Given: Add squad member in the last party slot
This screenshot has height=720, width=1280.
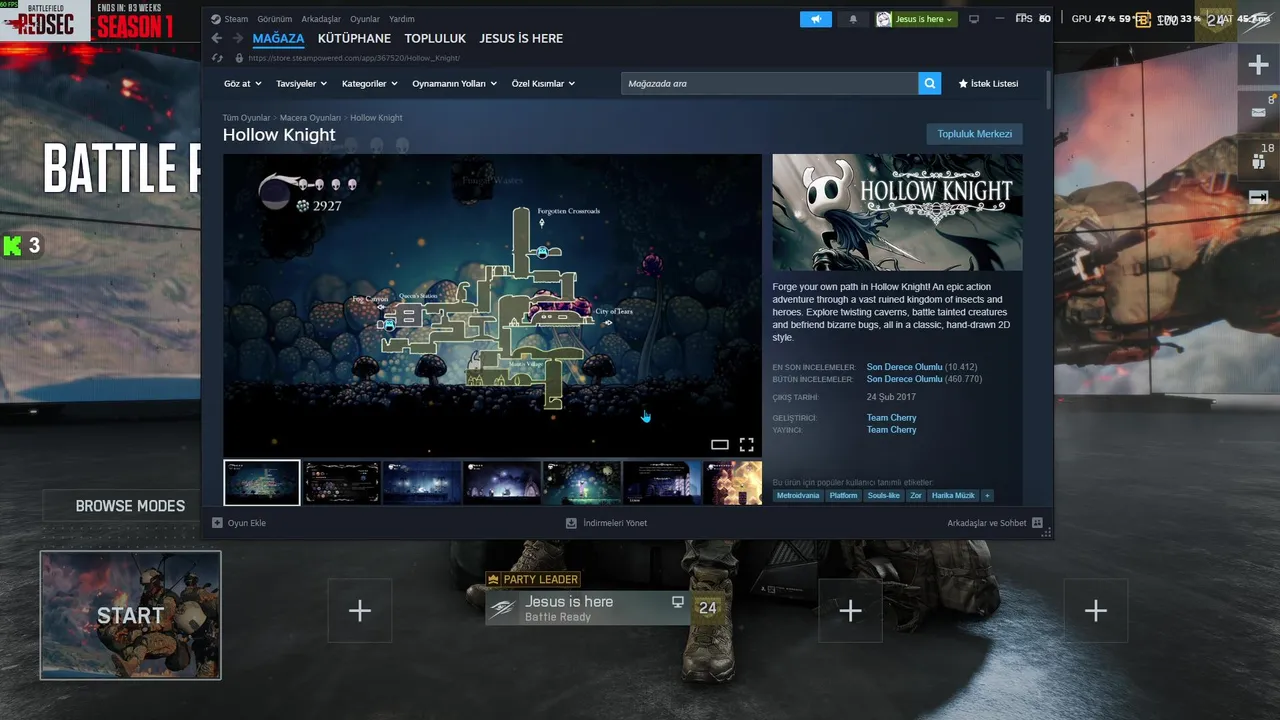Looking at the screenshot, I should click(x=1096, y=611).
